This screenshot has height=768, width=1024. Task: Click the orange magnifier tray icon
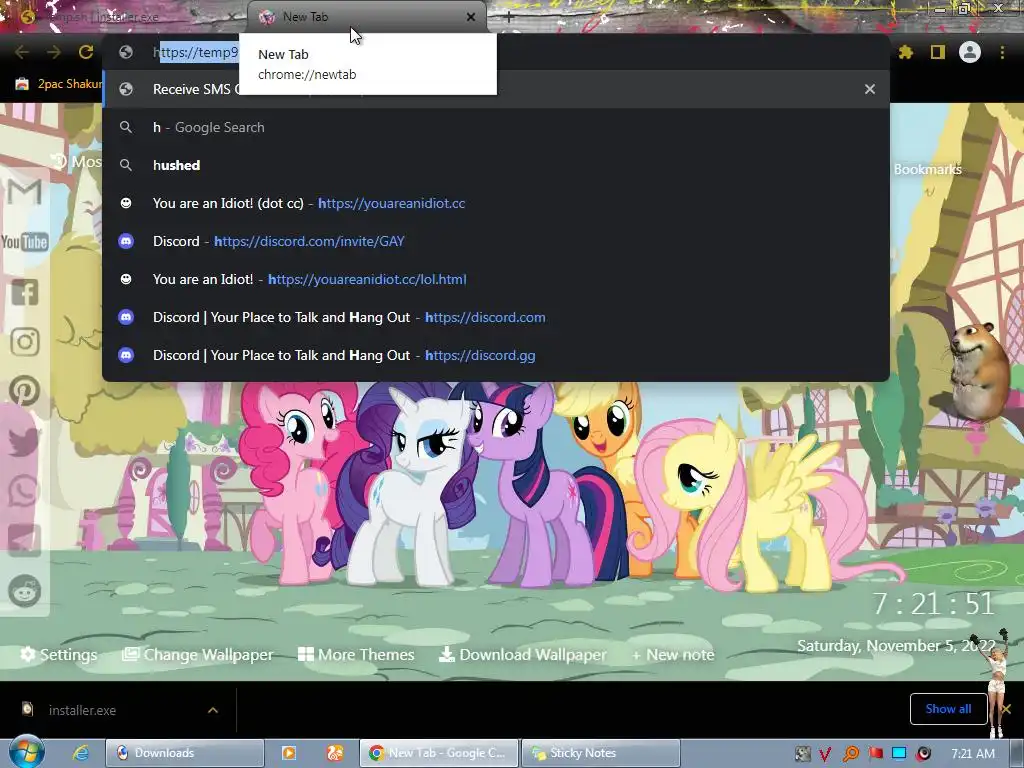pyautogui.click(x=851, y=754)
